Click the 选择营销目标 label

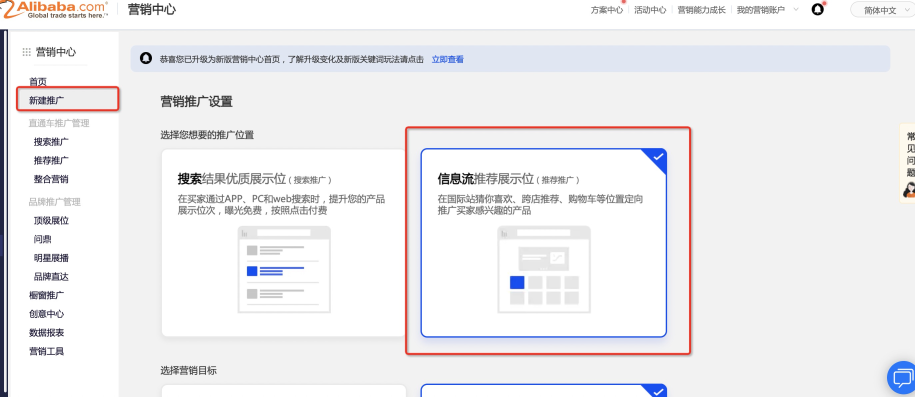pos(188,370)
